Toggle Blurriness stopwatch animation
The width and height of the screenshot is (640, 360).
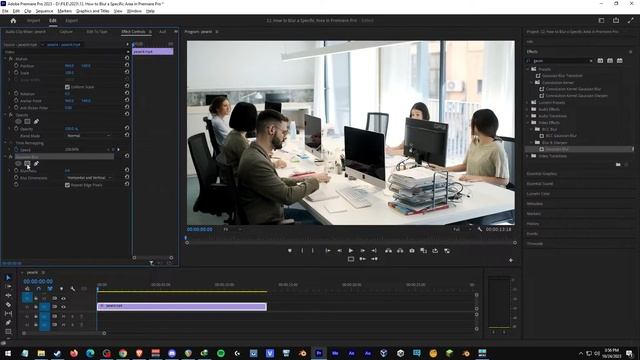pyautogui.click(x=16, y=171)
